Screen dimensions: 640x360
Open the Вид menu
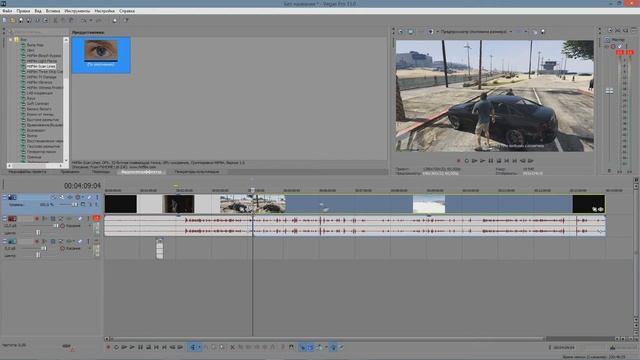38,11
